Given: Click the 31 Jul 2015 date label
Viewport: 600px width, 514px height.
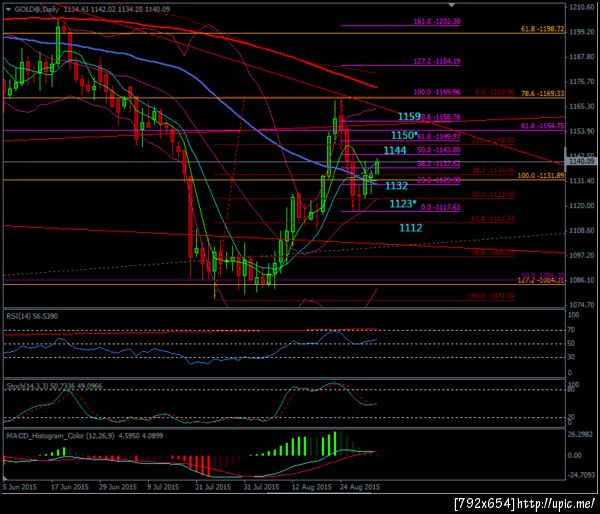Looking at the screenshot, I should pyautogui.click(x=261, y=487).
